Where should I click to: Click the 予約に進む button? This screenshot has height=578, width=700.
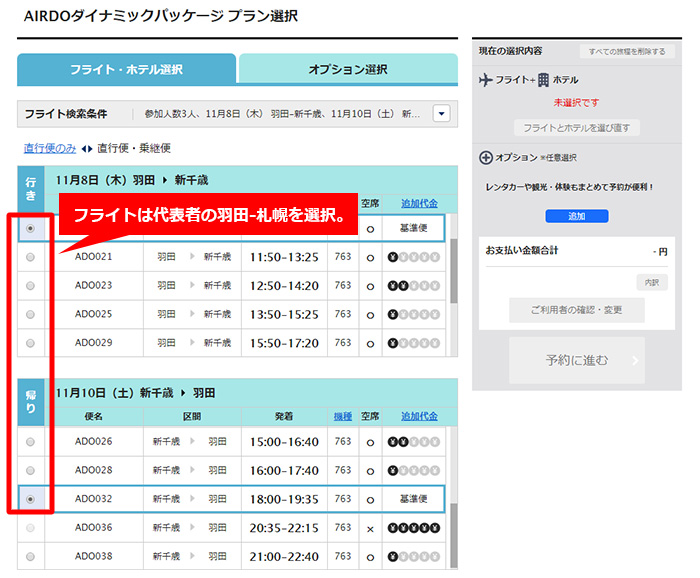[x=577, y=360]
